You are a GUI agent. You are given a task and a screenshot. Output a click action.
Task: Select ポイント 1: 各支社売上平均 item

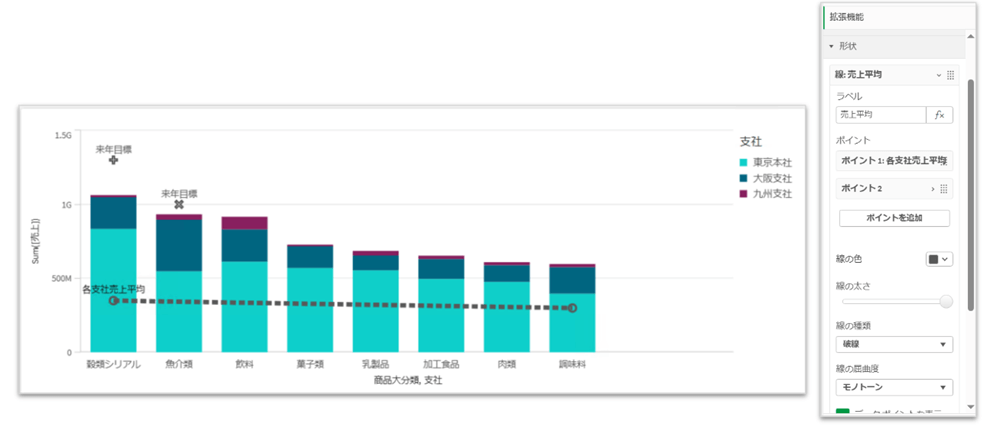click(894, 160)
